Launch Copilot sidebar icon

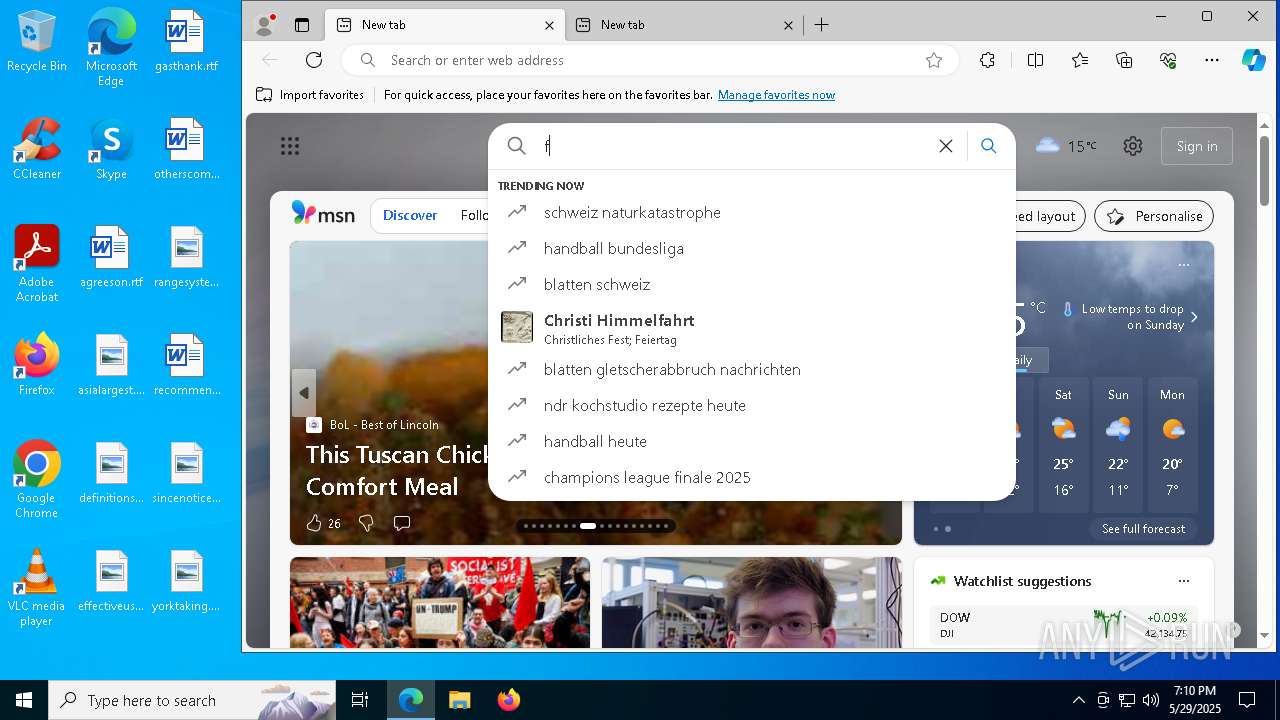click(1254, 60)
